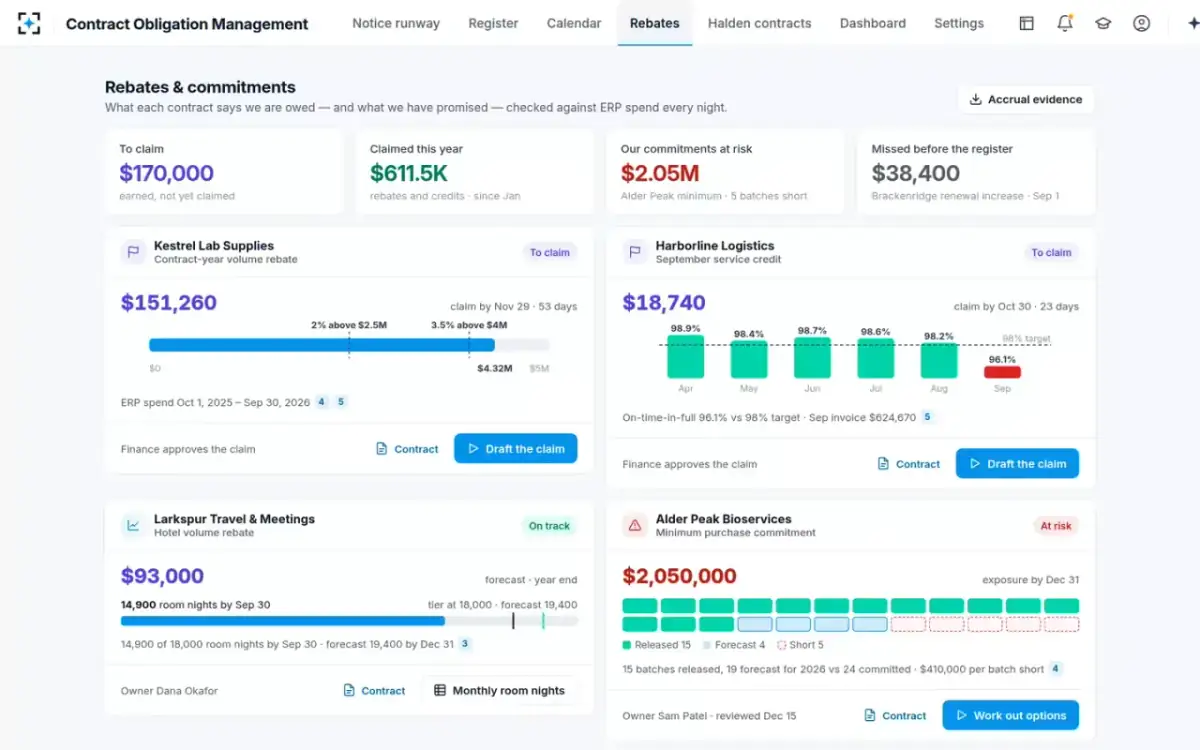Go to the Calendar tab
The width and height of the screenshot is (1200, 750).
574,23
